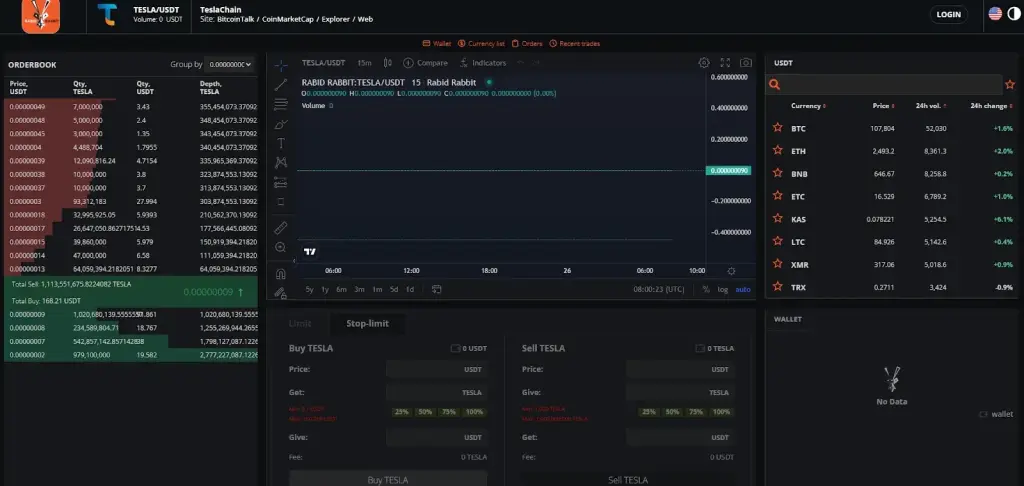Select the 5d time range

pyautogui.click(x=394, y=289)
